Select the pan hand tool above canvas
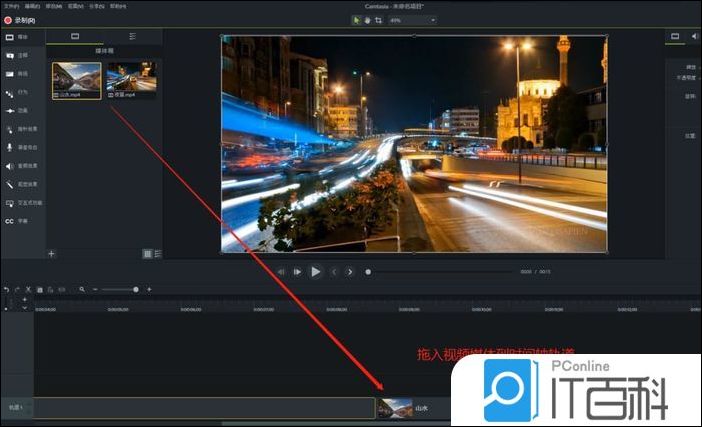 pyautogui.click(x=367, y=19)
